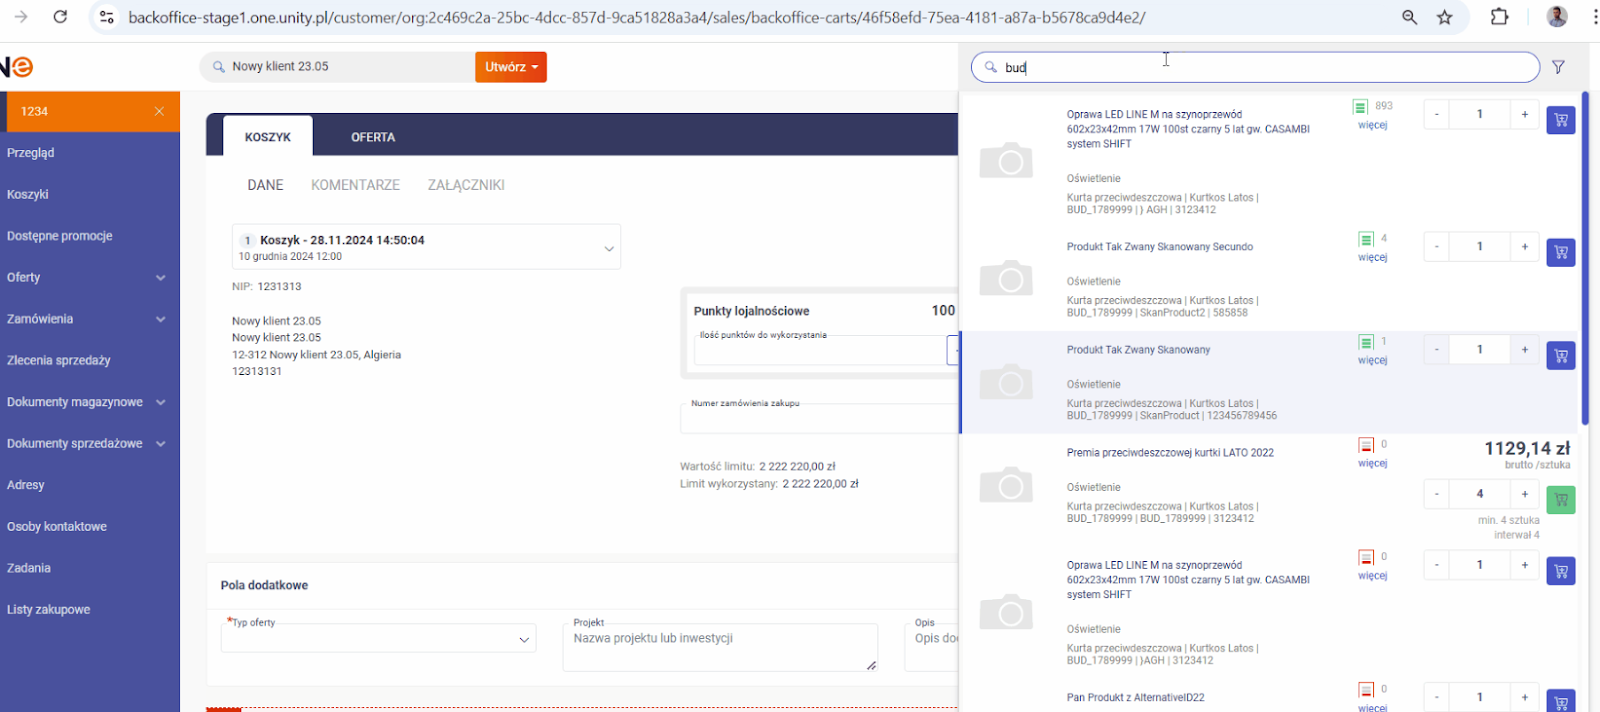Reload the page in the browser

click(x=60, y=17)
